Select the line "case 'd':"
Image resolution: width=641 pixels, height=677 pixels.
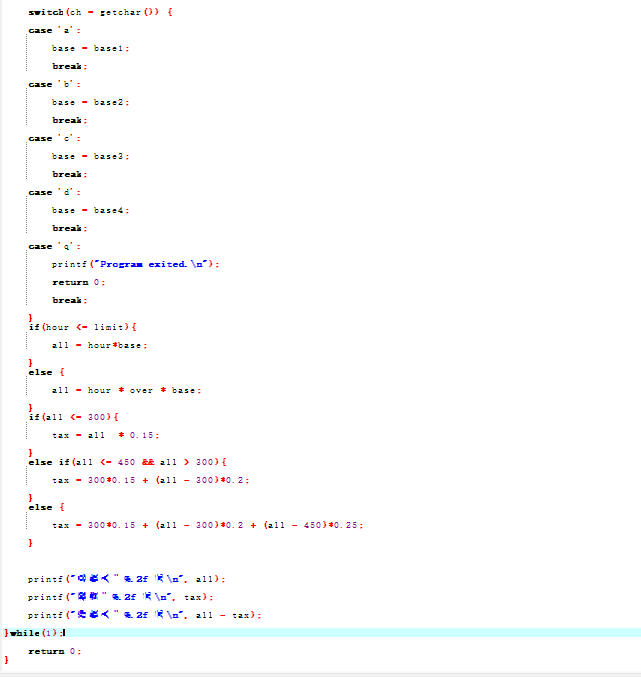(x=54, y=192)
